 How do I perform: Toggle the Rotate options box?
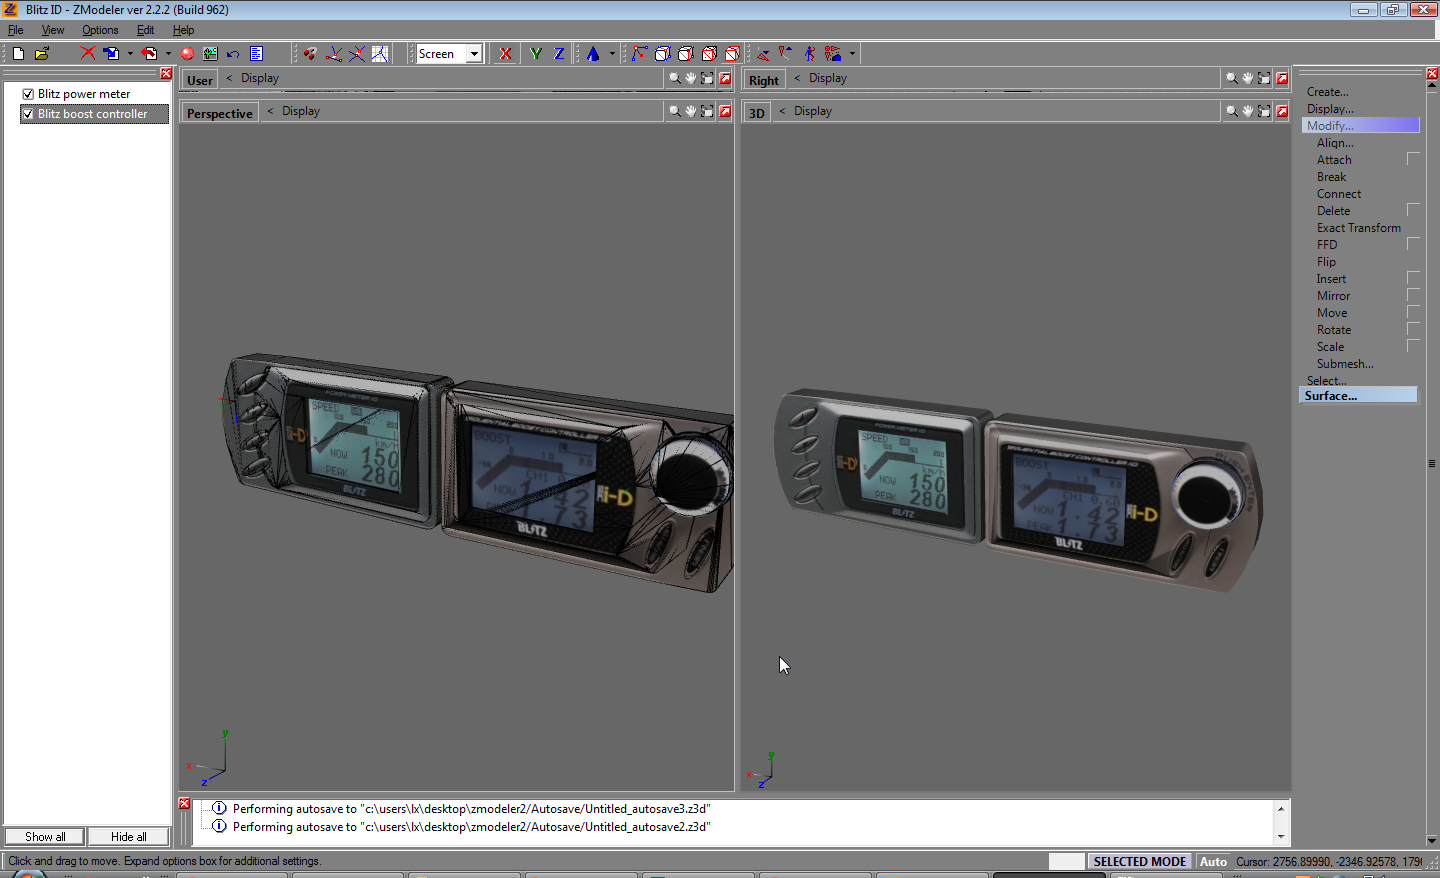(1413, 329)
